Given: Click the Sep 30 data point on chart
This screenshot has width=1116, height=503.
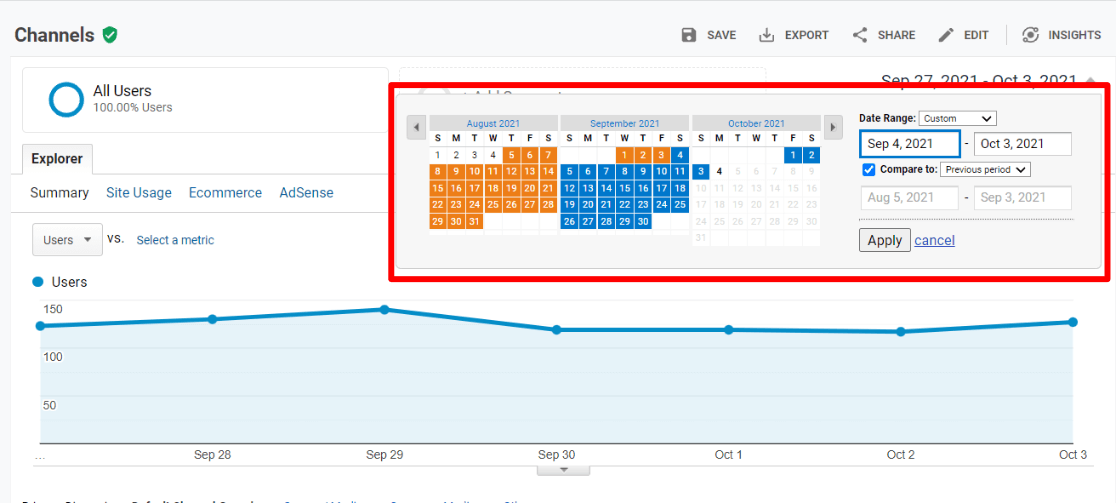Looking at the screenshot, I should pyautogui.click(x=557, y=329).
